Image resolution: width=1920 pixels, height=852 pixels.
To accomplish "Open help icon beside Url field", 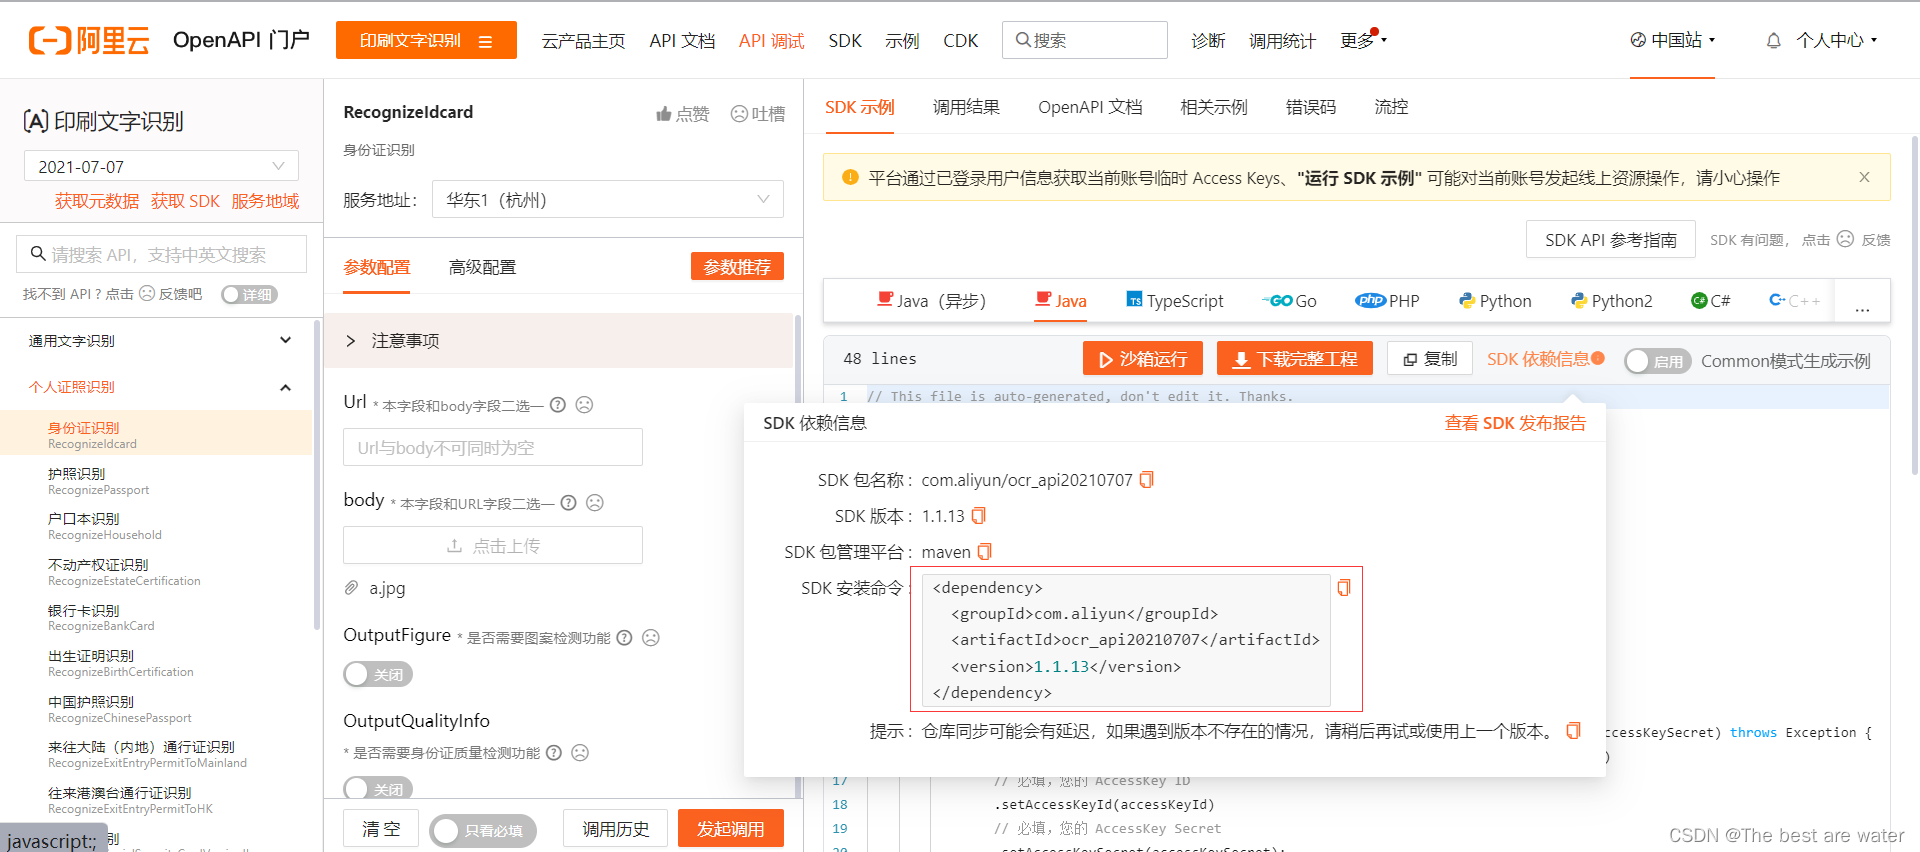I will [x=558, y=405].
